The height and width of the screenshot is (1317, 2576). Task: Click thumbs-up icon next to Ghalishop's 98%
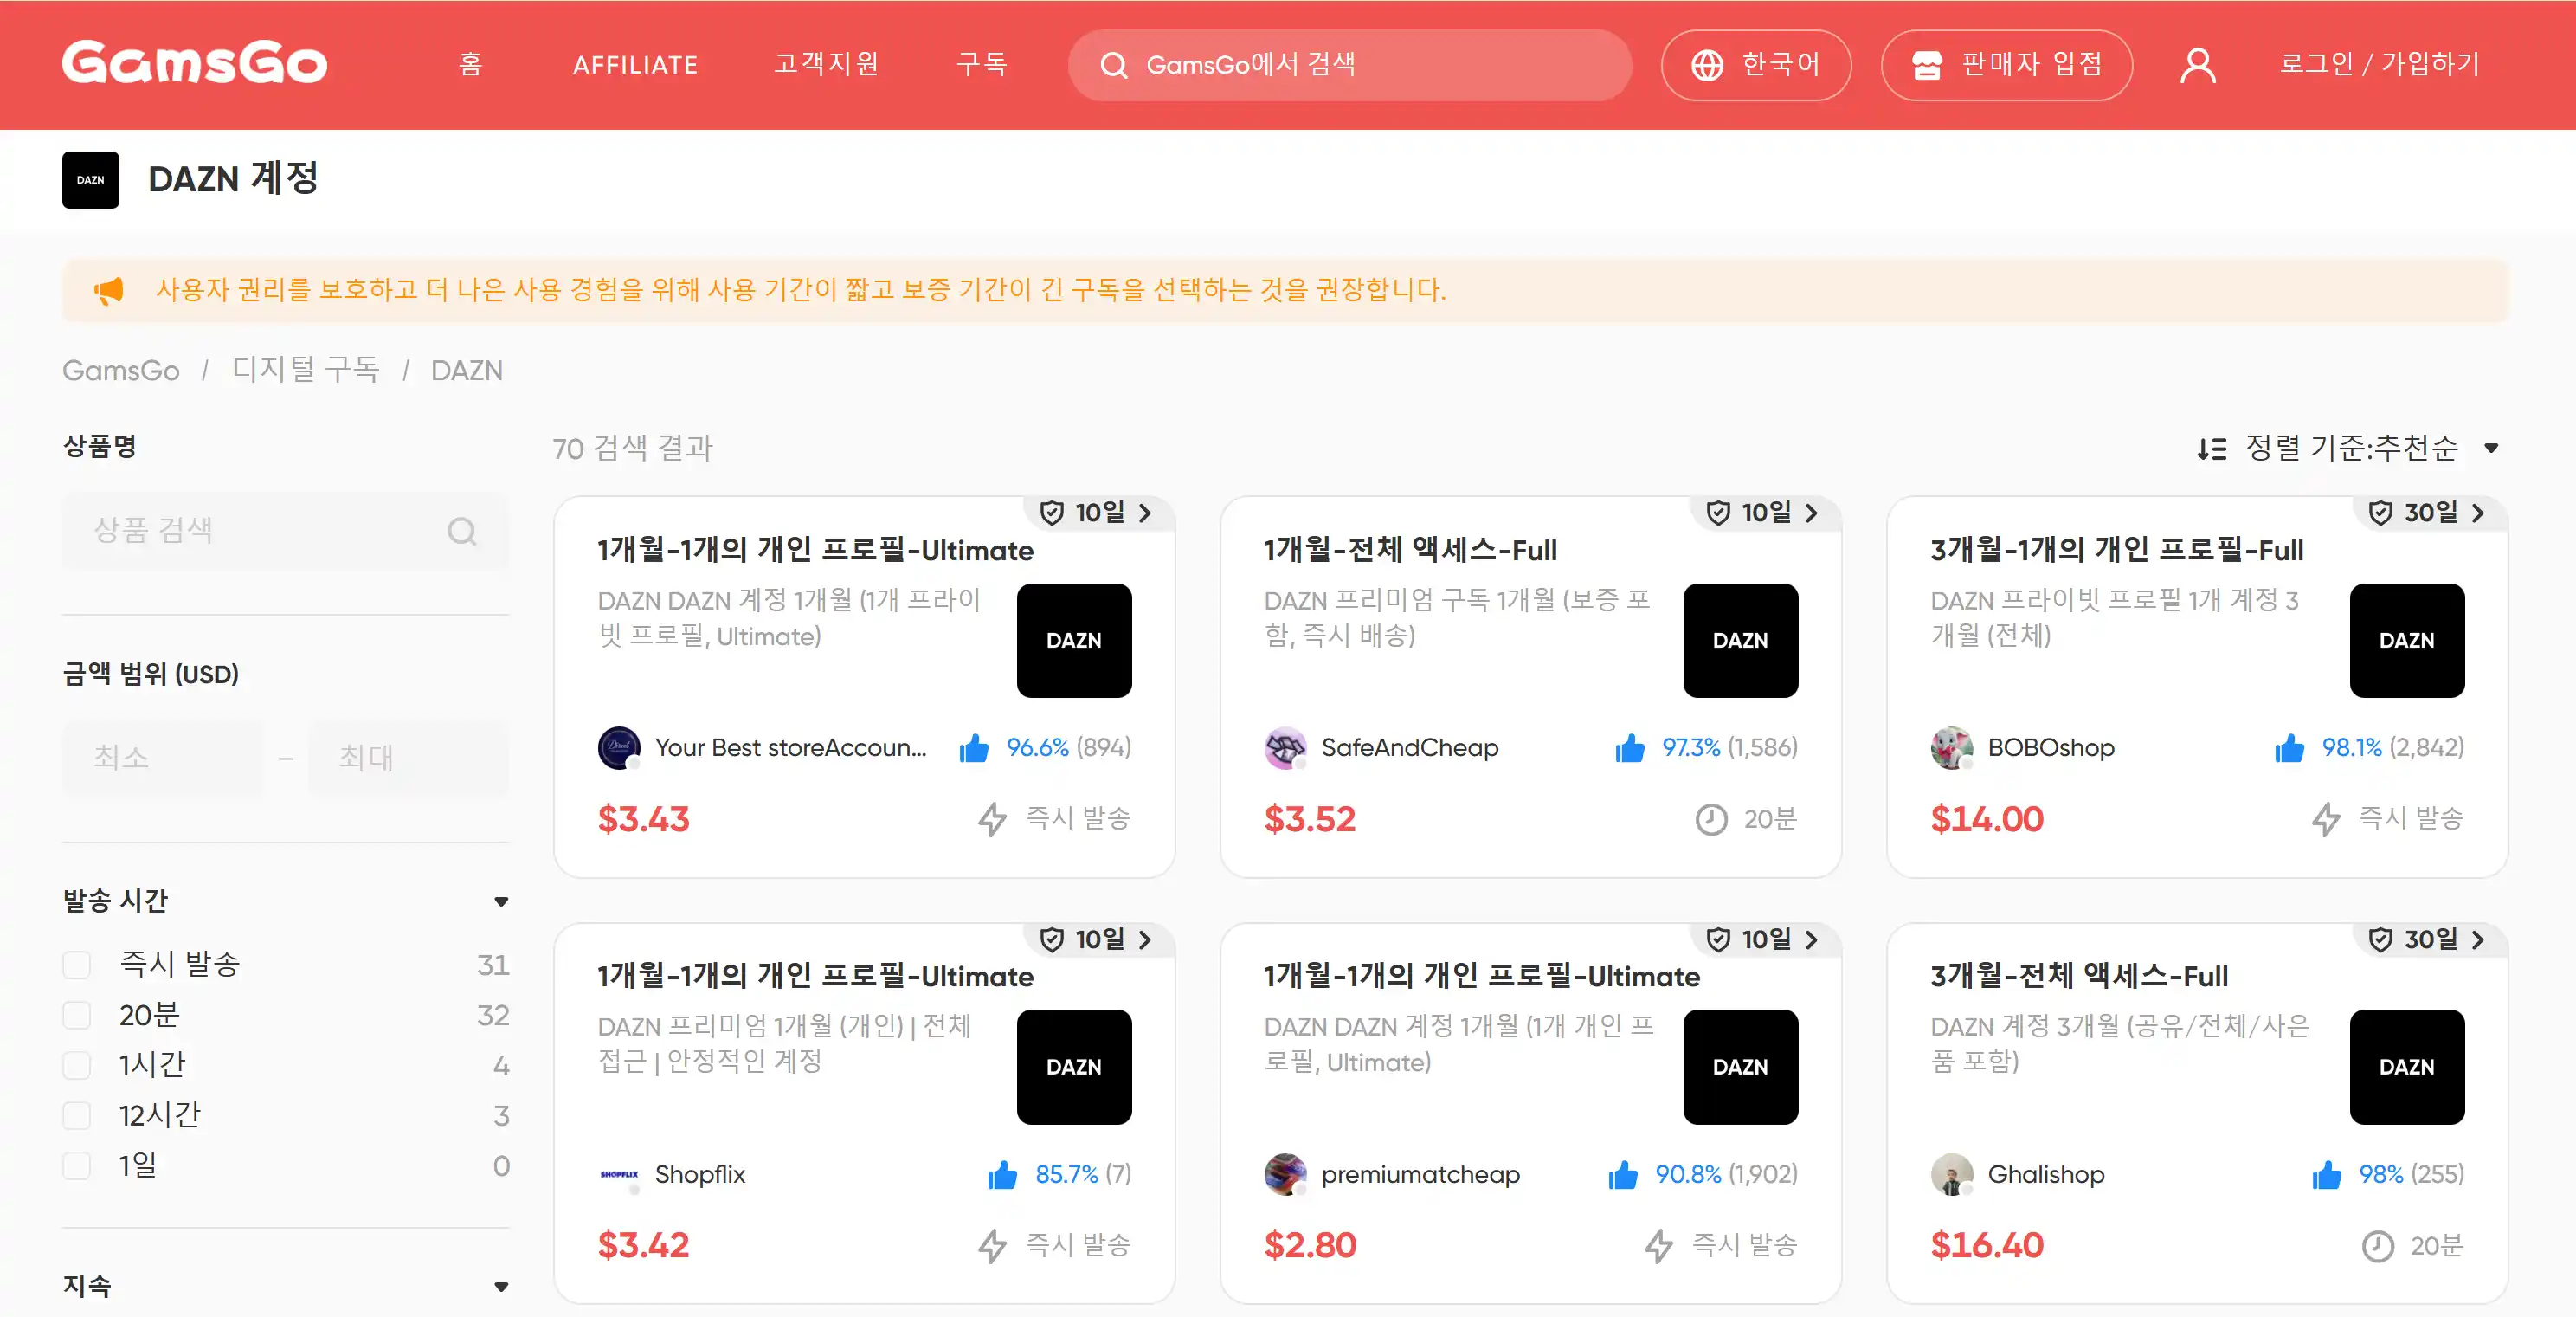2326,1174
